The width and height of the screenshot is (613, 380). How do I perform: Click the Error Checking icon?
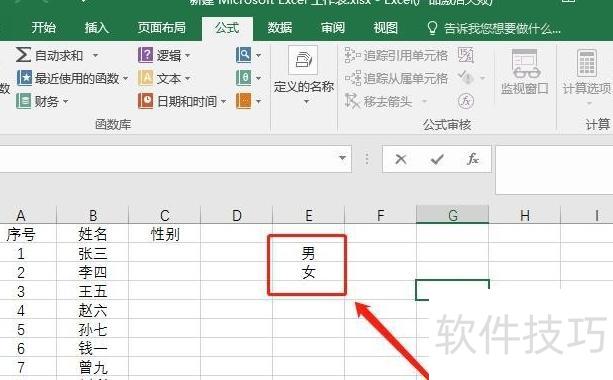point(466,77)
